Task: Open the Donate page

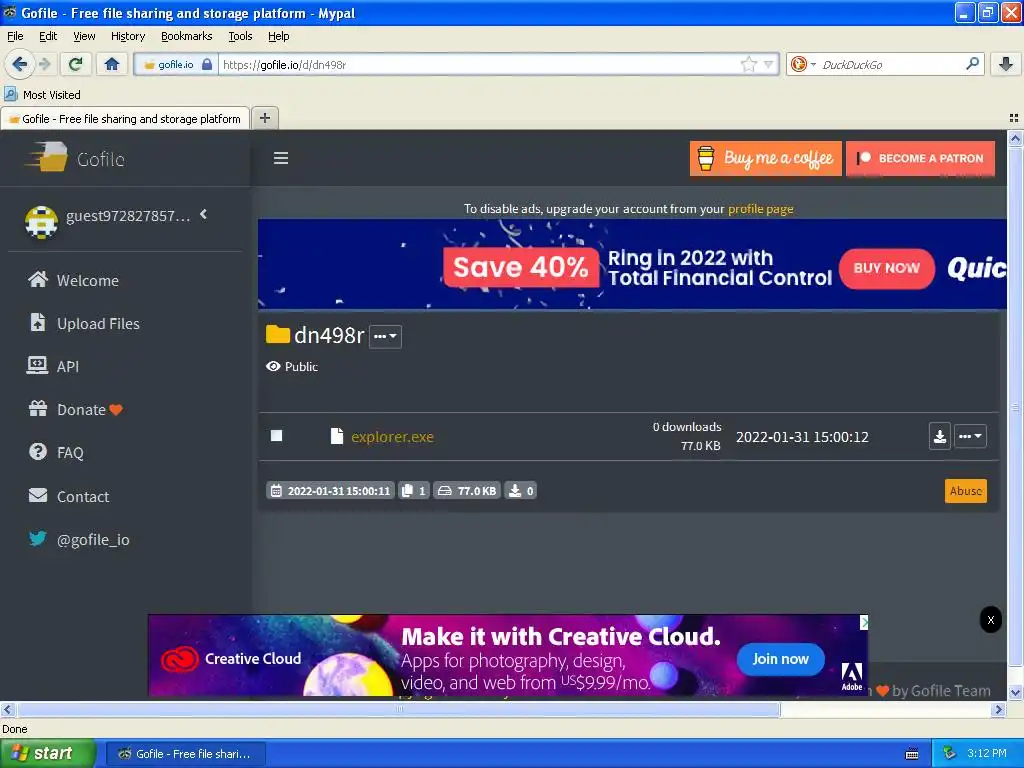Action: coord(75,409)
